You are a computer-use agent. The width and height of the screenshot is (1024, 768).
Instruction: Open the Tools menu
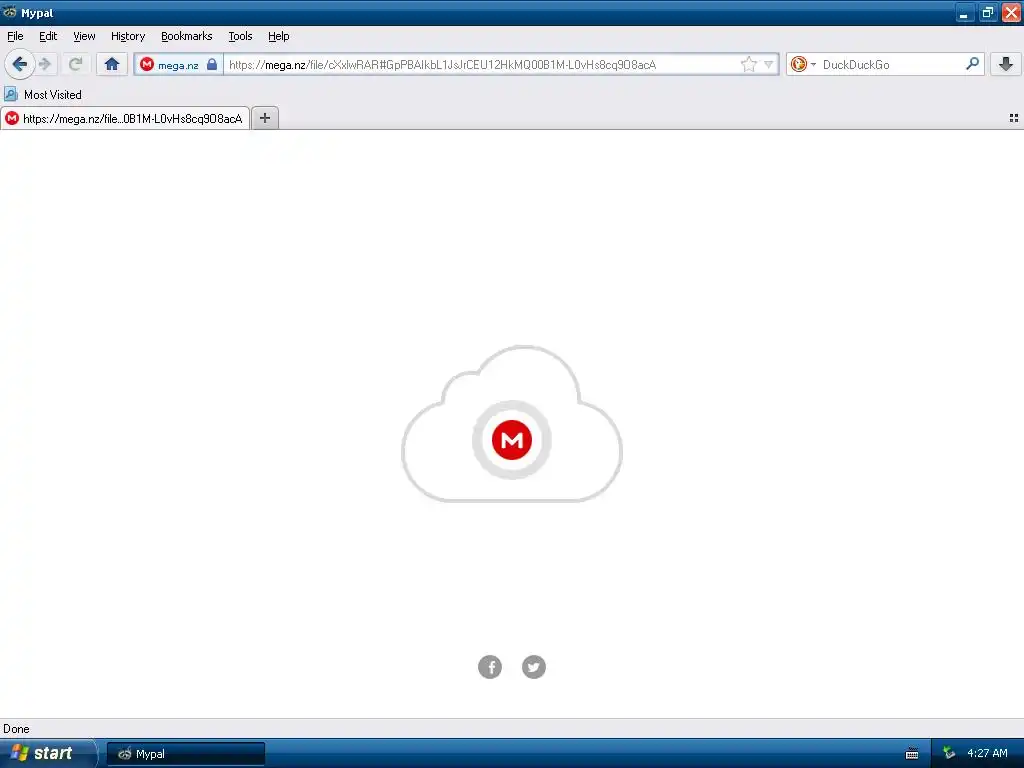coord(240,36)
